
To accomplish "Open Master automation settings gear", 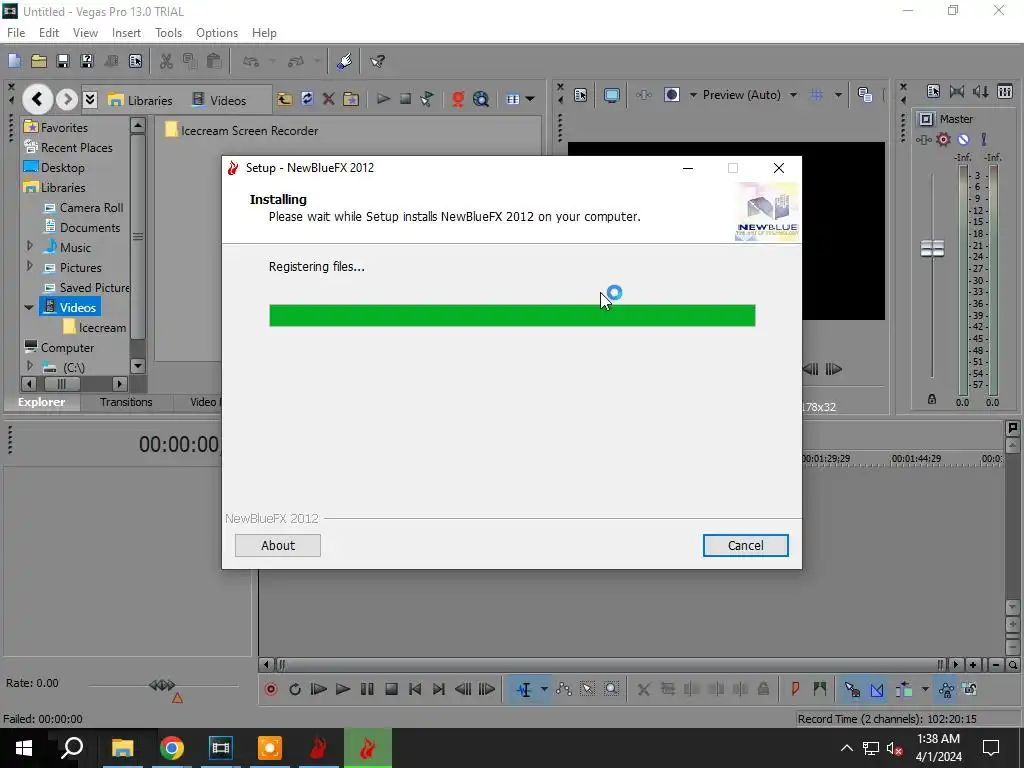I will [943, 139].
